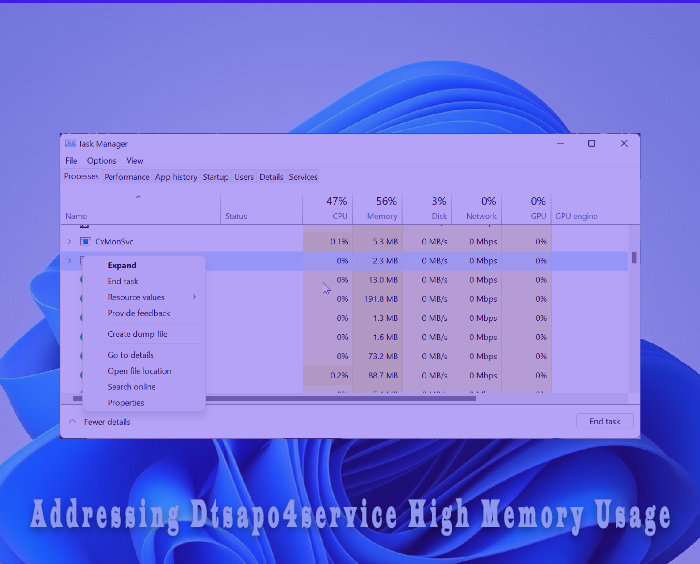The width and height of the screenshot is (700, 564).
Task: Open the File menu
Action: tap(71, 161)
